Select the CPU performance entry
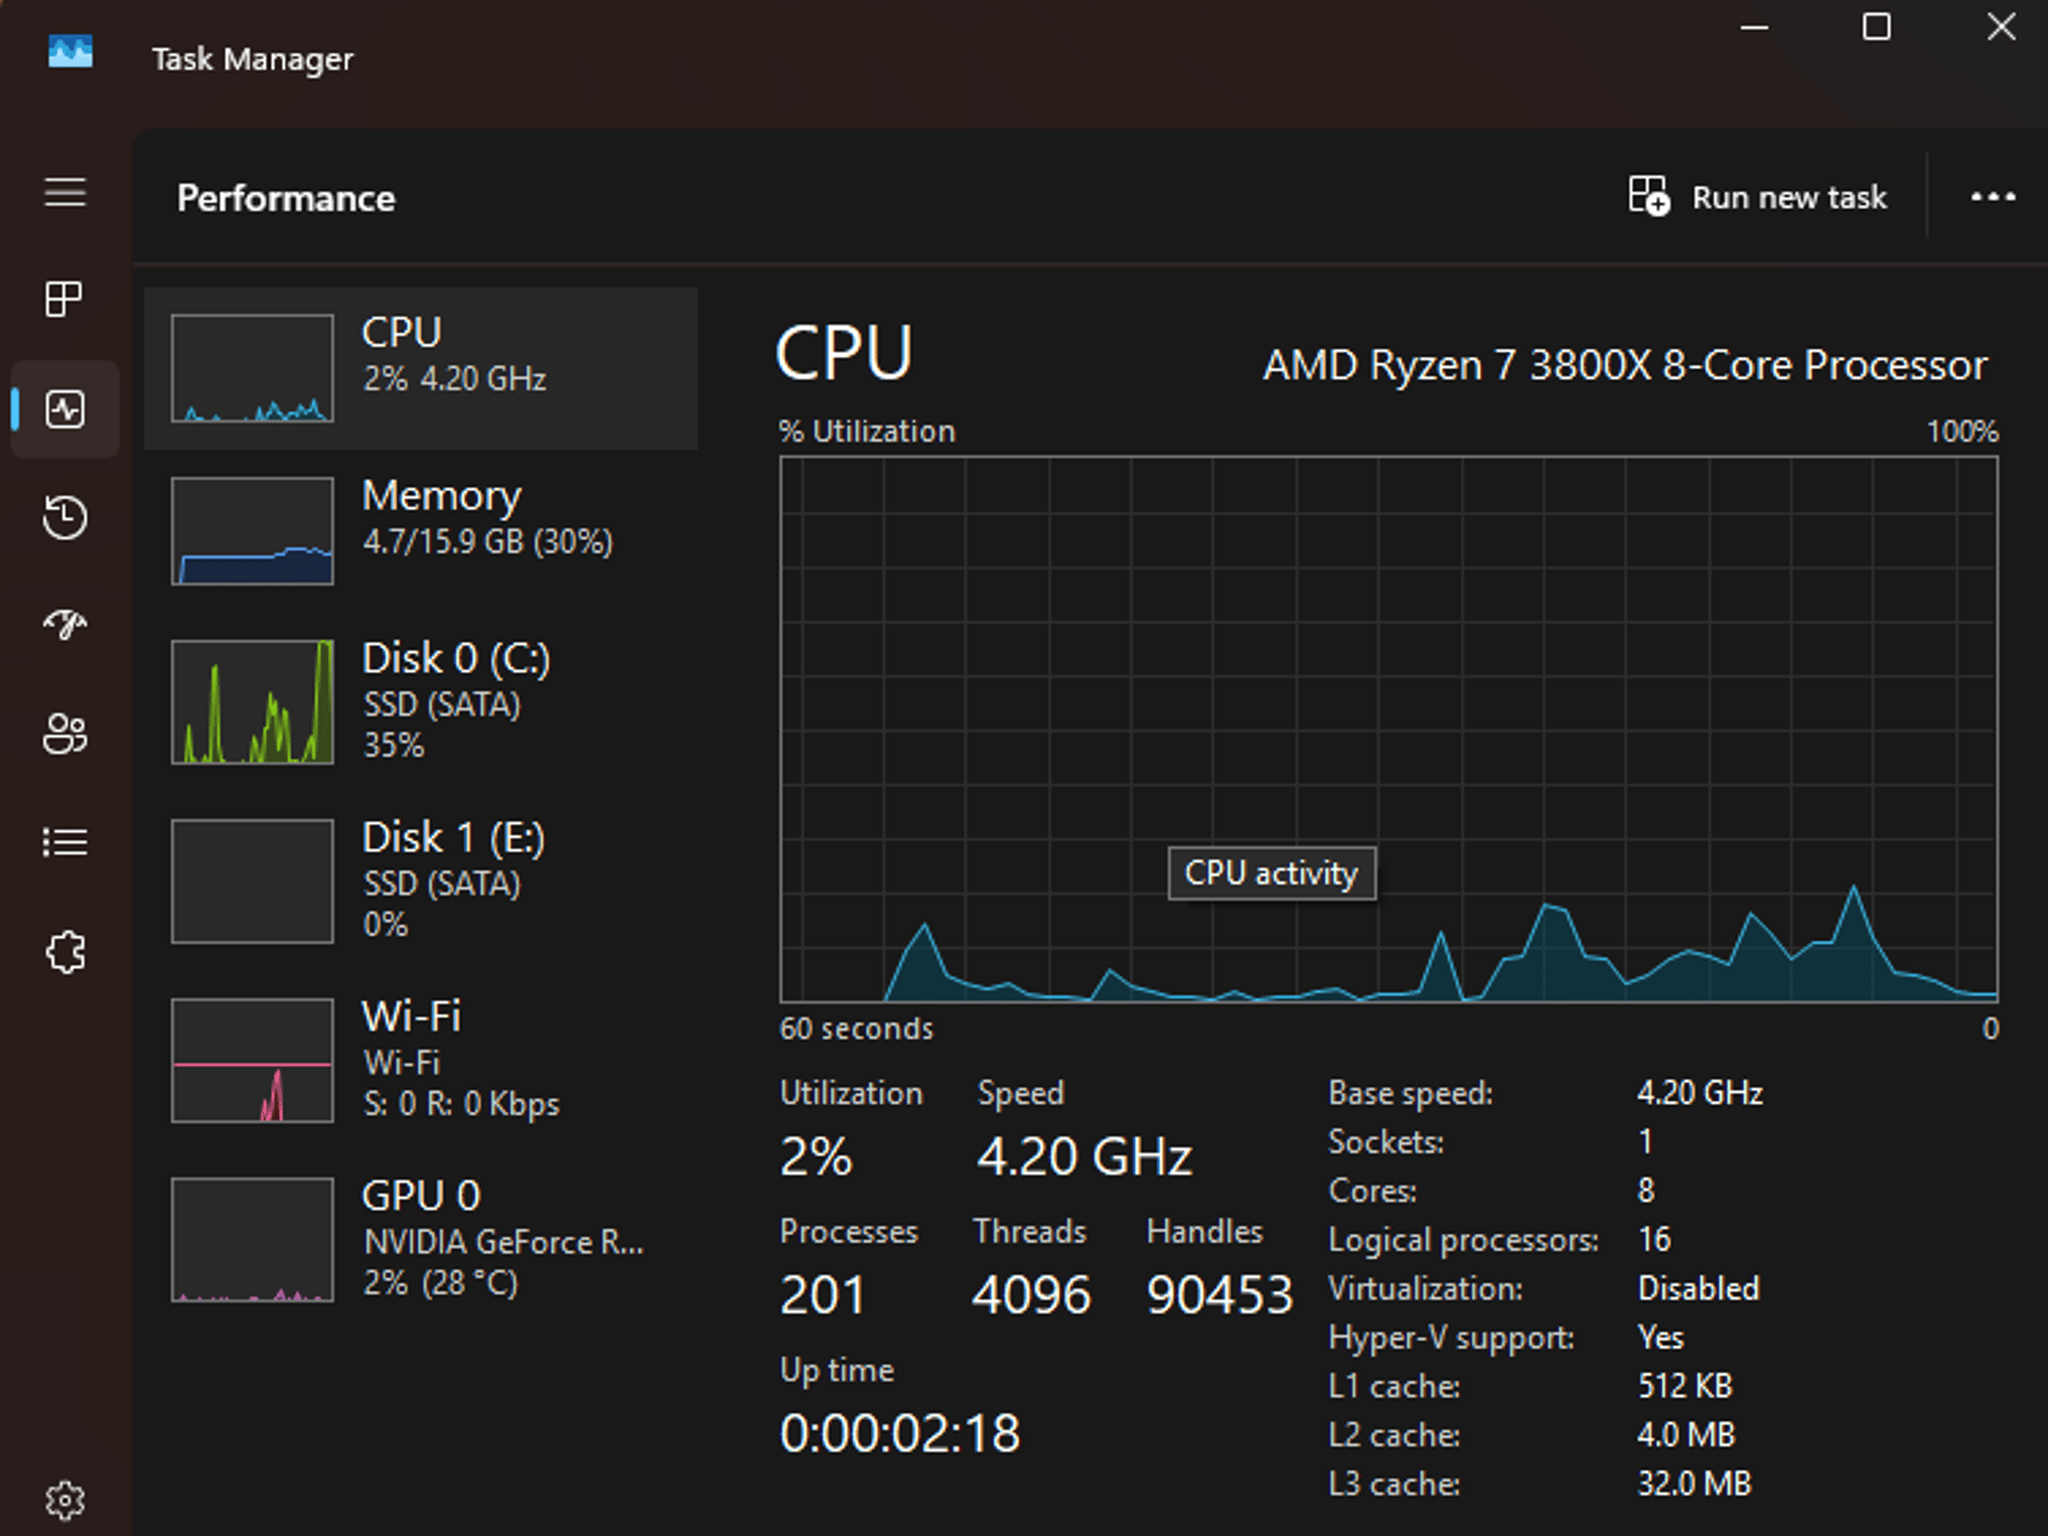This screenshot has height=1536, width=2048. click(x=421, y=368)
